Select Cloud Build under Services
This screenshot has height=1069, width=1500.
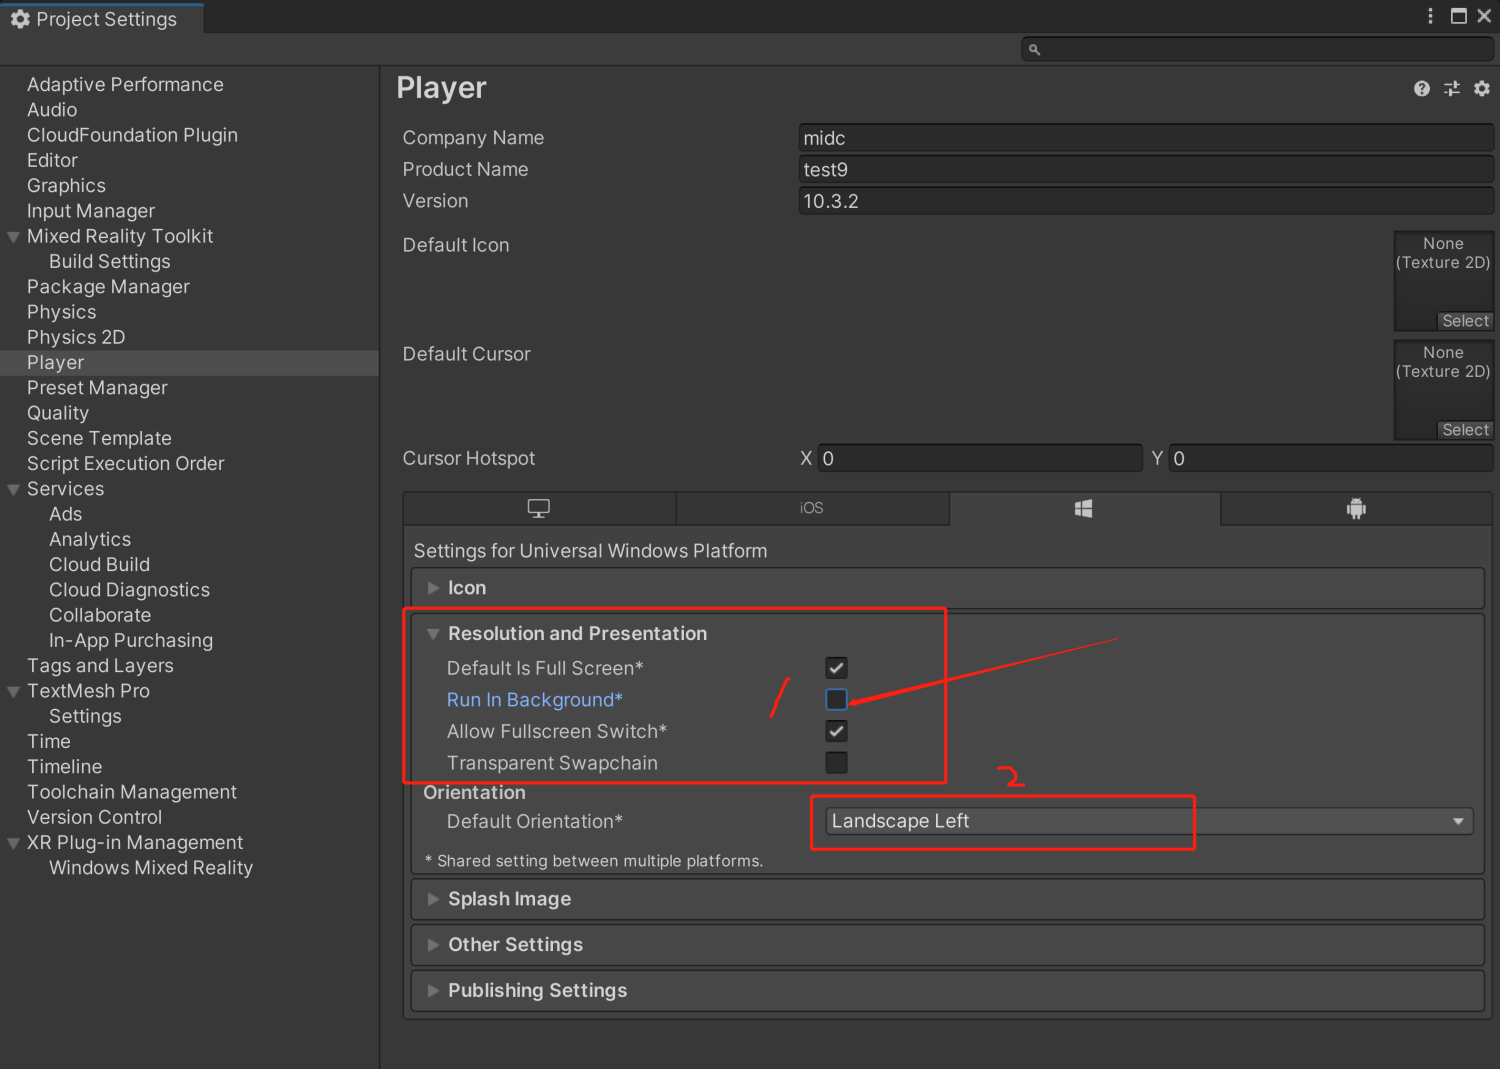99,565
